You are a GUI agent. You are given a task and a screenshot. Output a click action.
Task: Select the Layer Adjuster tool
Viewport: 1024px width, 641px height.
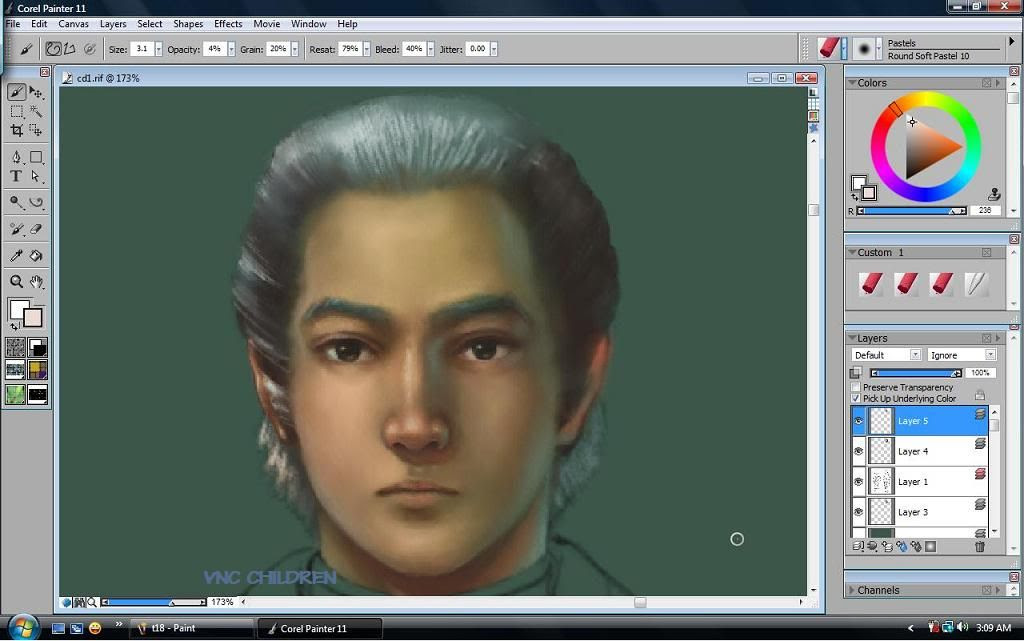[x=36, y=92]
